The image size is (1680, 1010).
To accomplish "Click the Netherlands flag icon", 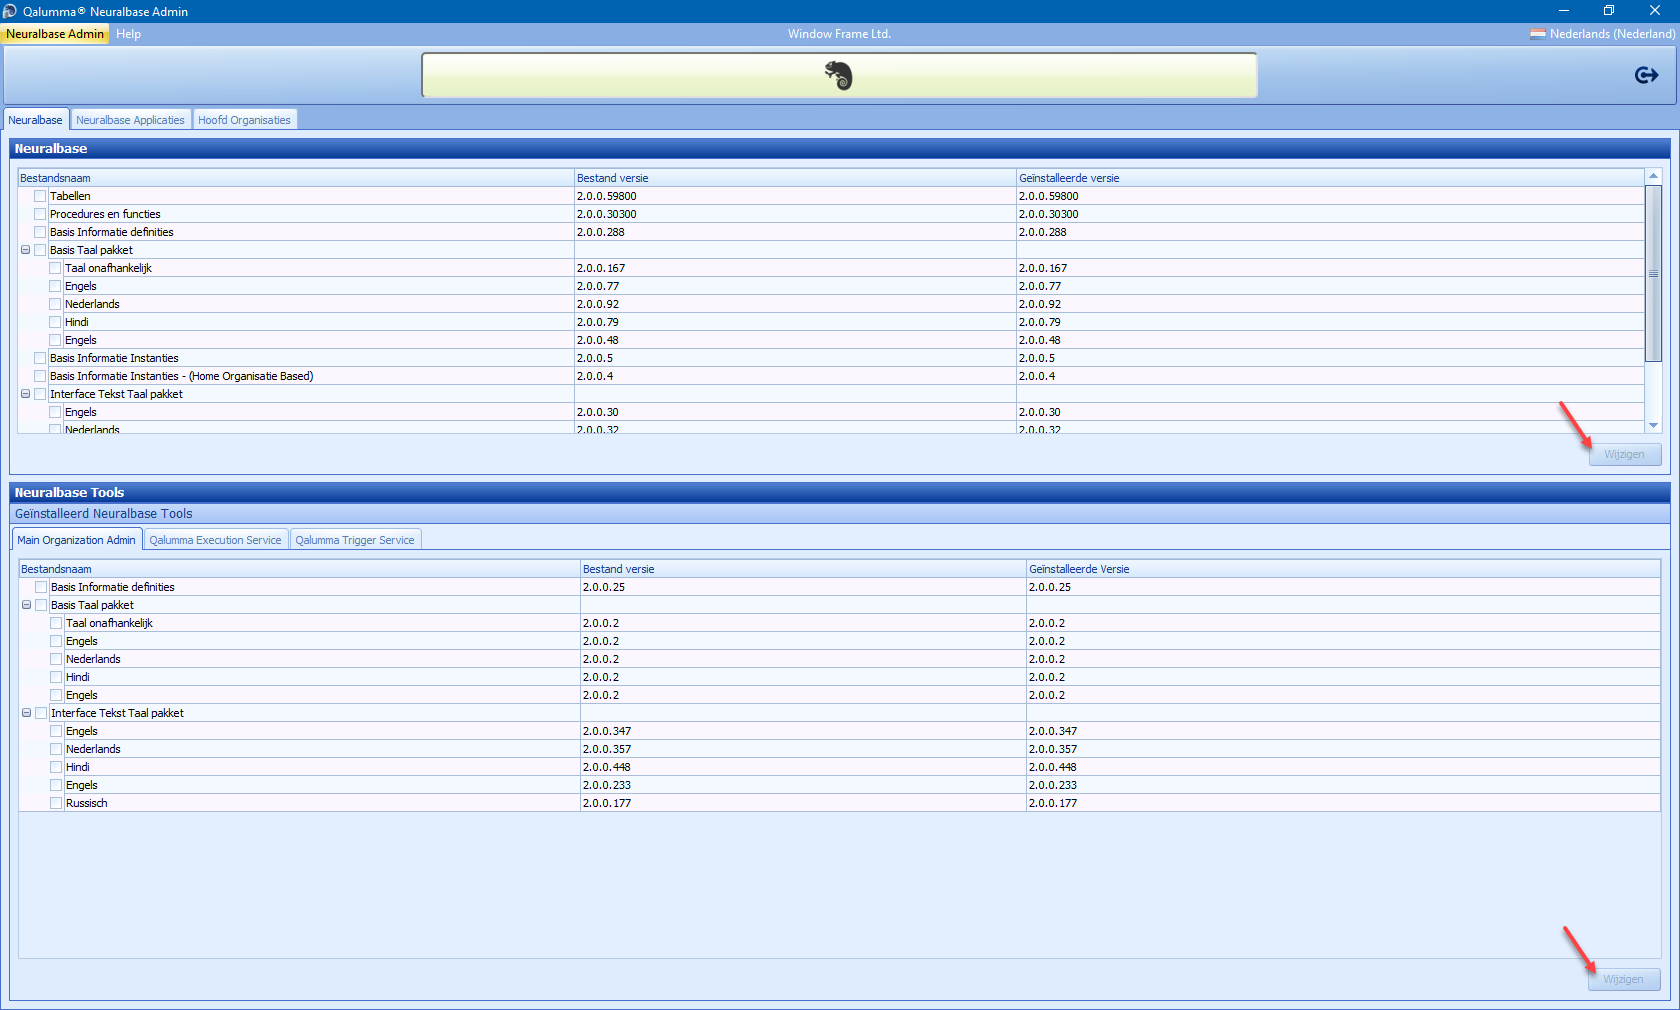I will (x=1537, y=34).
